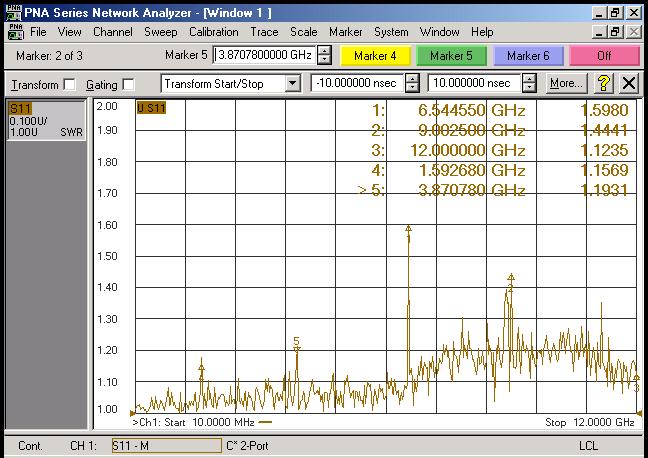Open the Calibration menu

pyautogui.click(x=214, y=32)
